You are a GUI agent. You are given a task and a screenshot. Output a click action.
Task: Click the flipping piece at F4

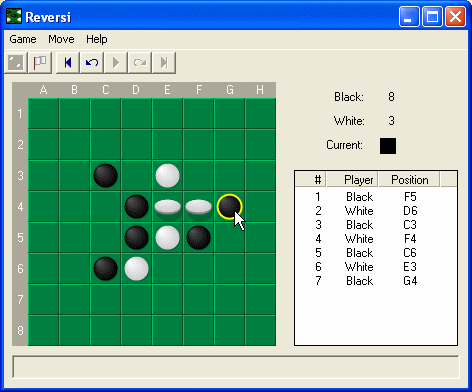198,207
